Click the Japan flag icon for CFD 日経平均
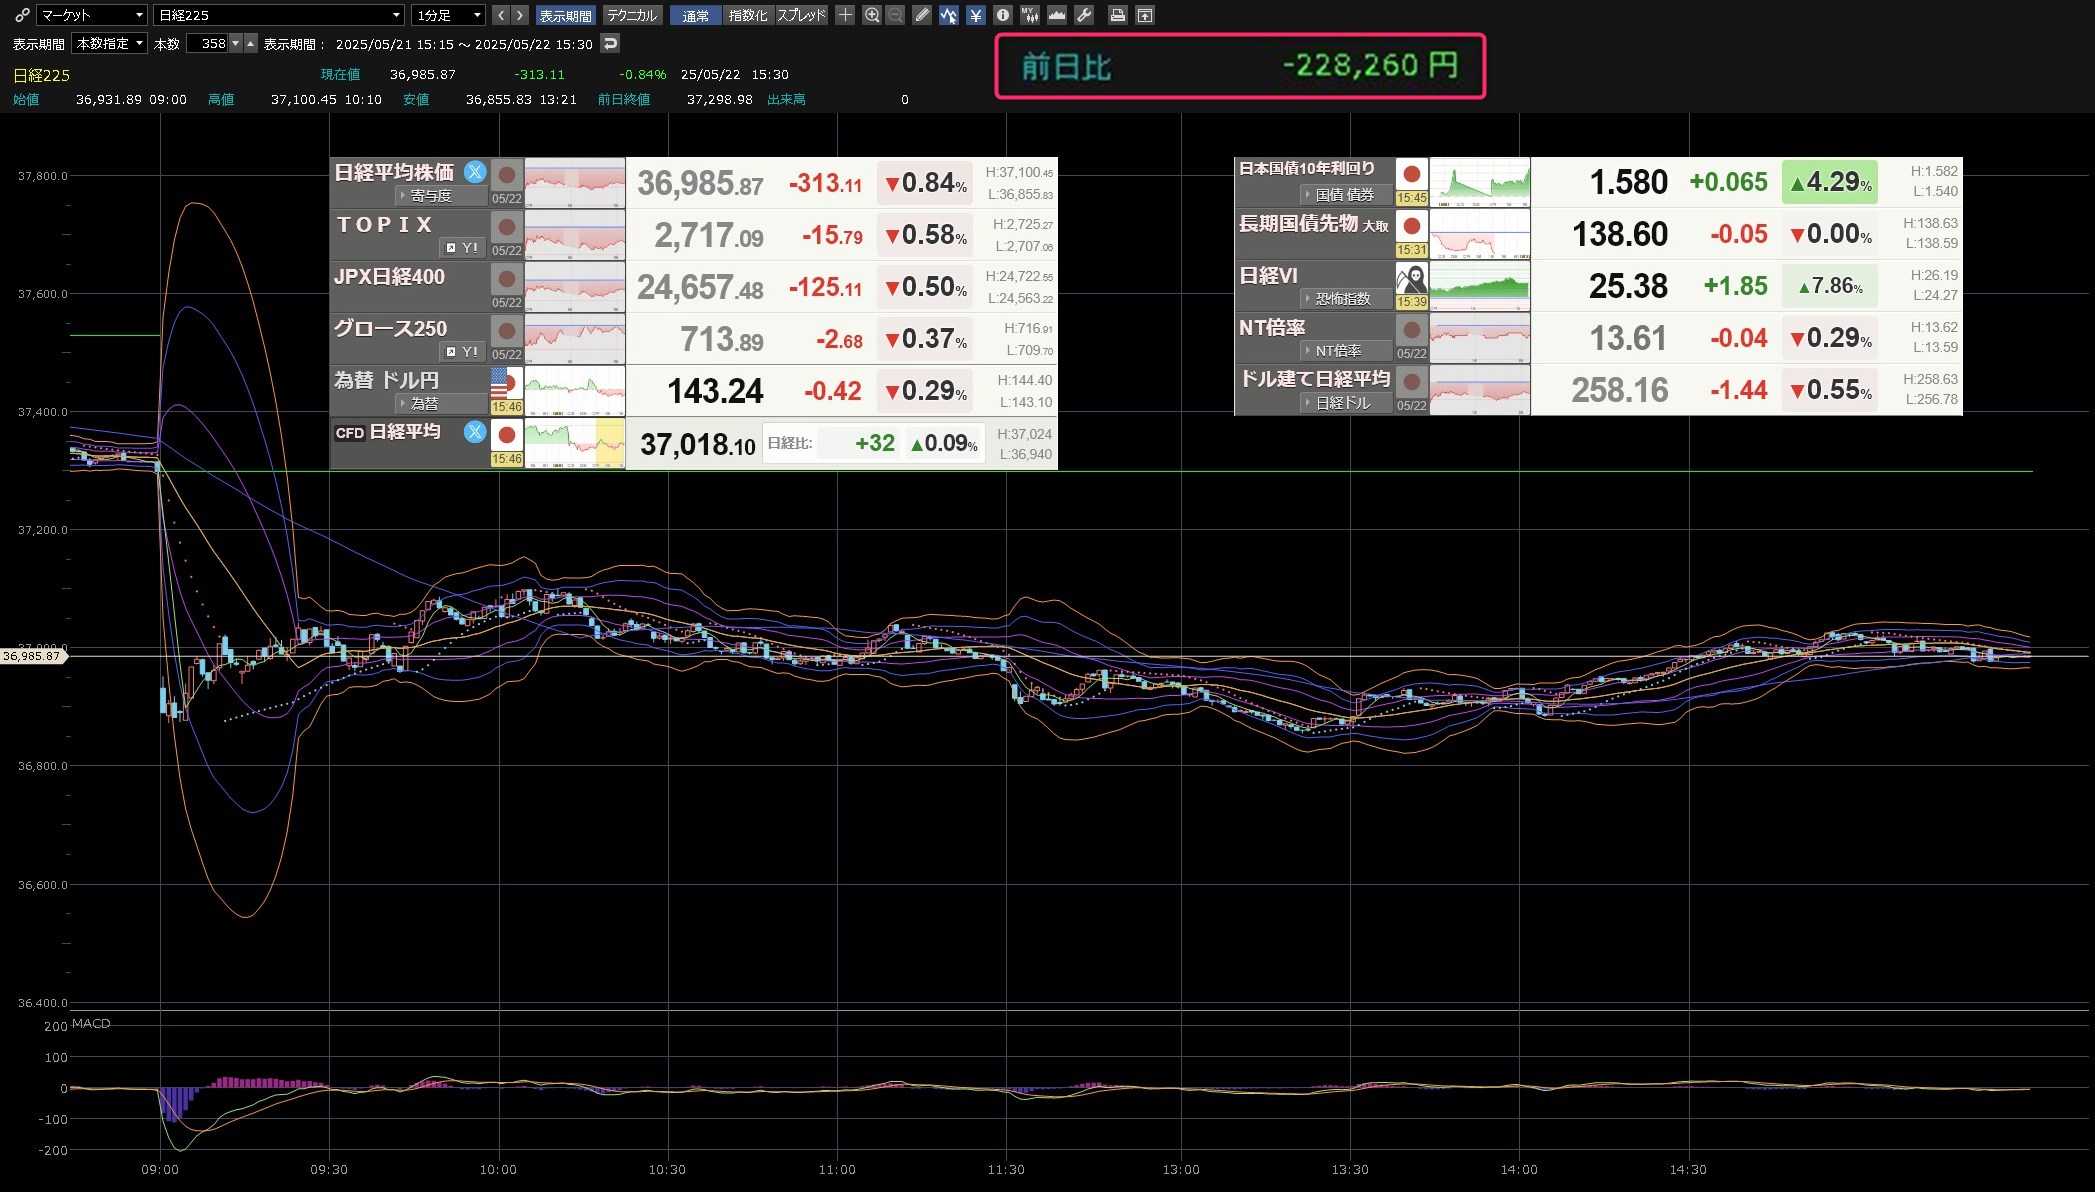The height and width of the screenshot is (1192, 2095). [x=506, y=435]
